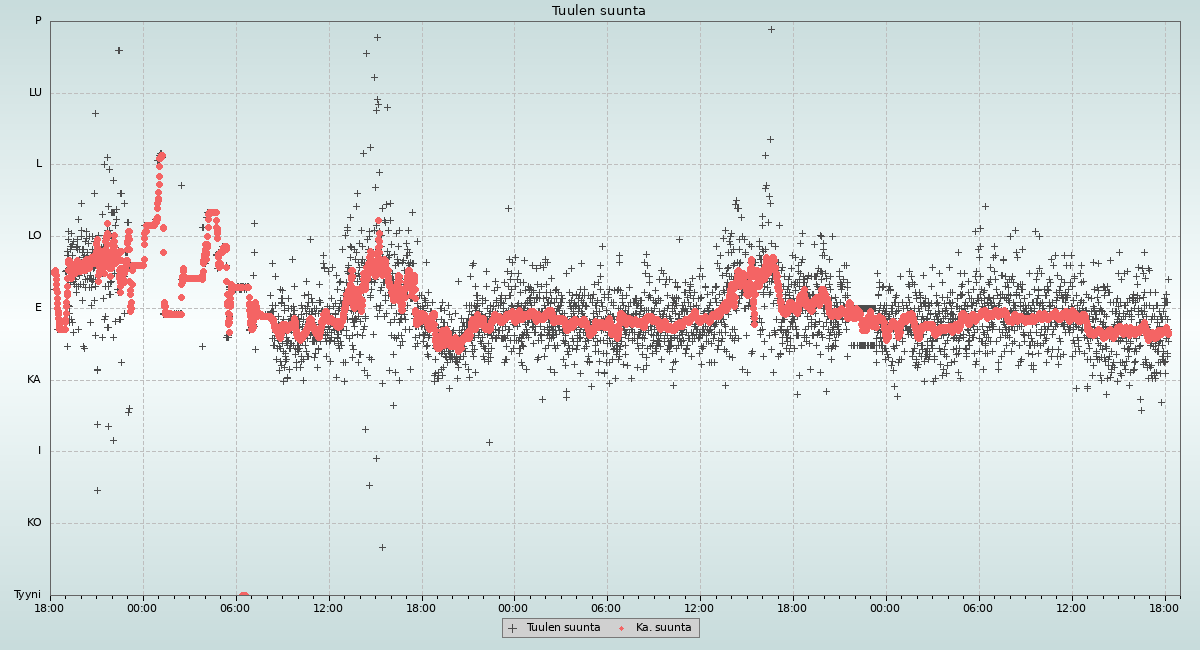Click the first 00:00 label on the time axis
The width and height of the screenshot is (1200, 650).
142,607
